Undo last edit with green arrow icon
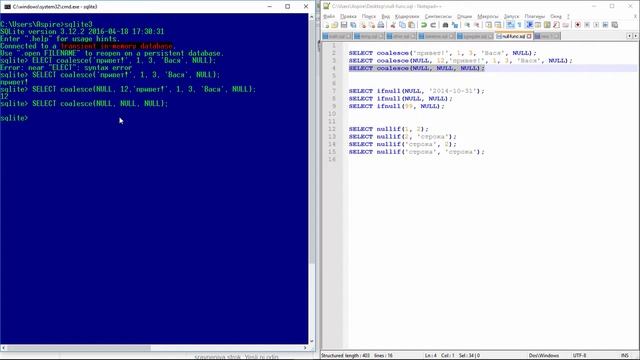Screen dimensions: 640x360 pos(424,25)
